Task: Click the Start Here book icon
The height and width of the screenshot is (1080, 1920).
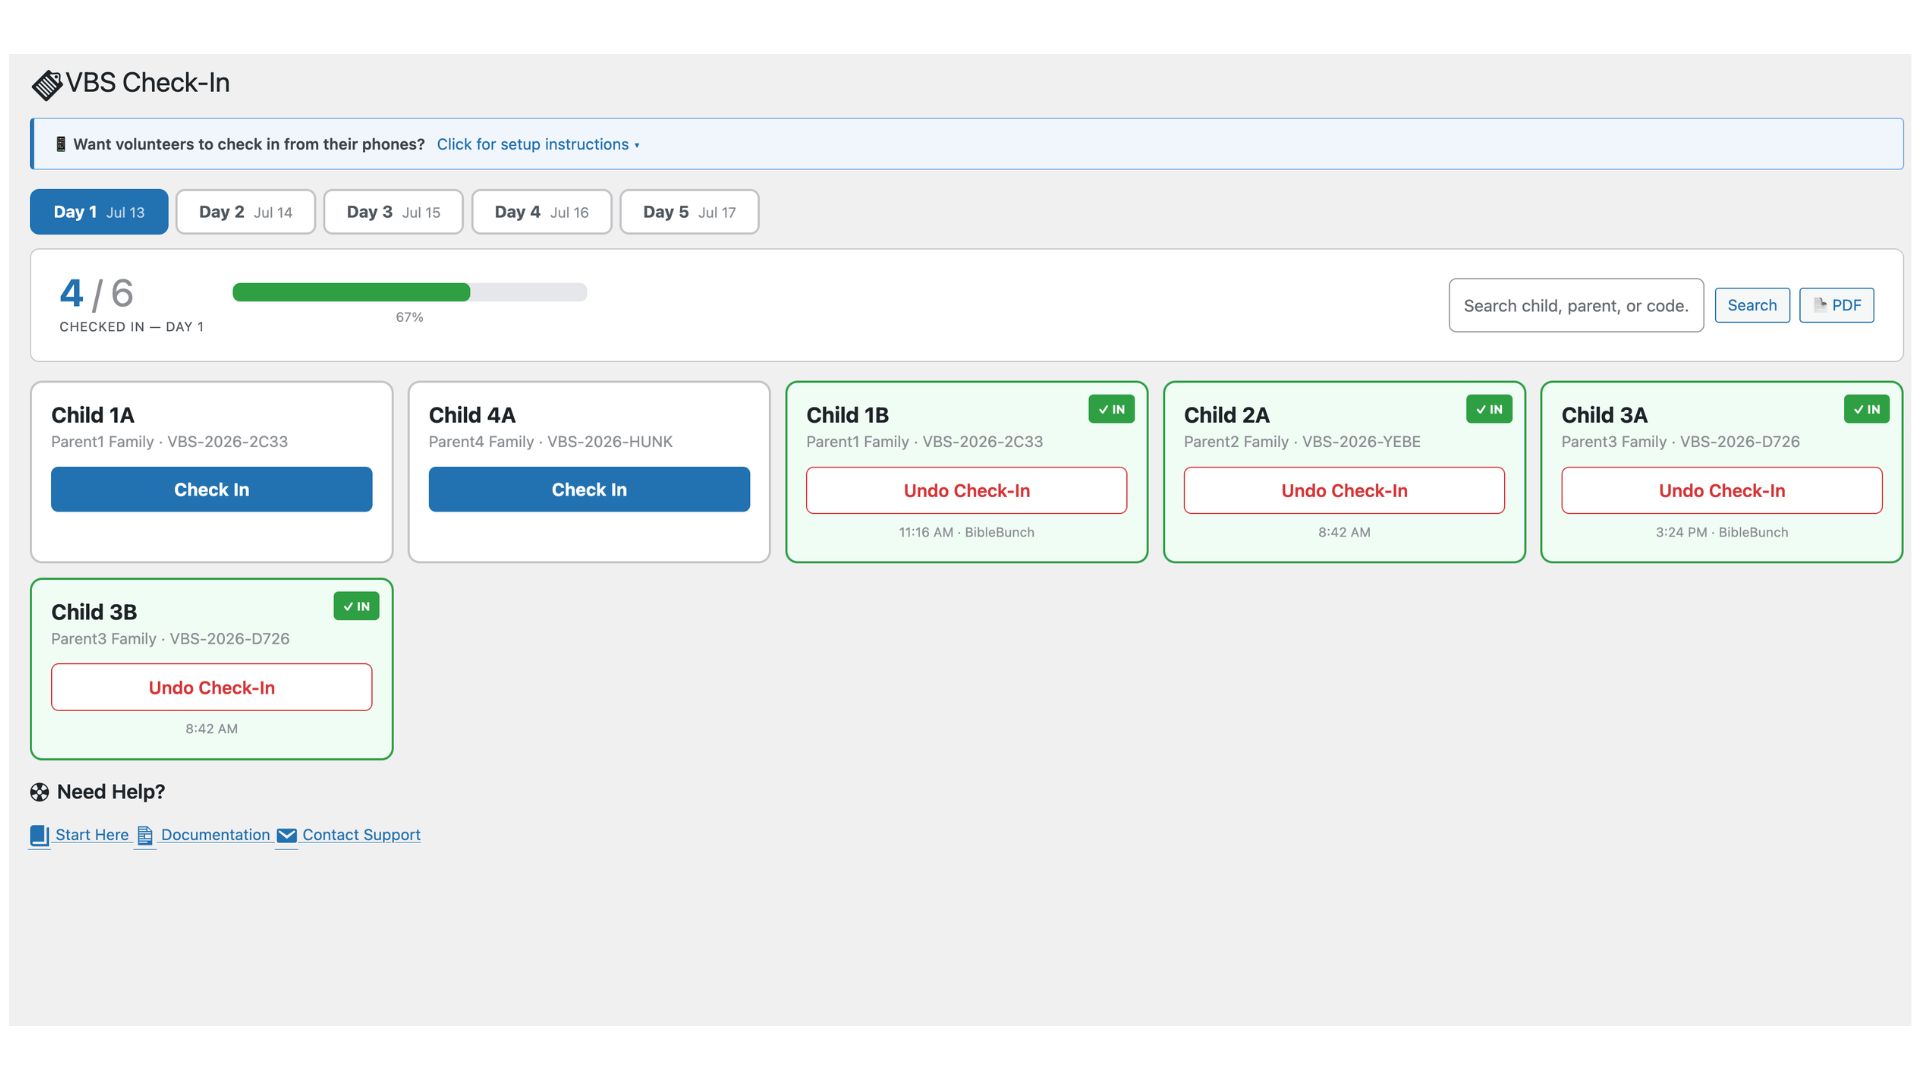Action: [39, 835]
